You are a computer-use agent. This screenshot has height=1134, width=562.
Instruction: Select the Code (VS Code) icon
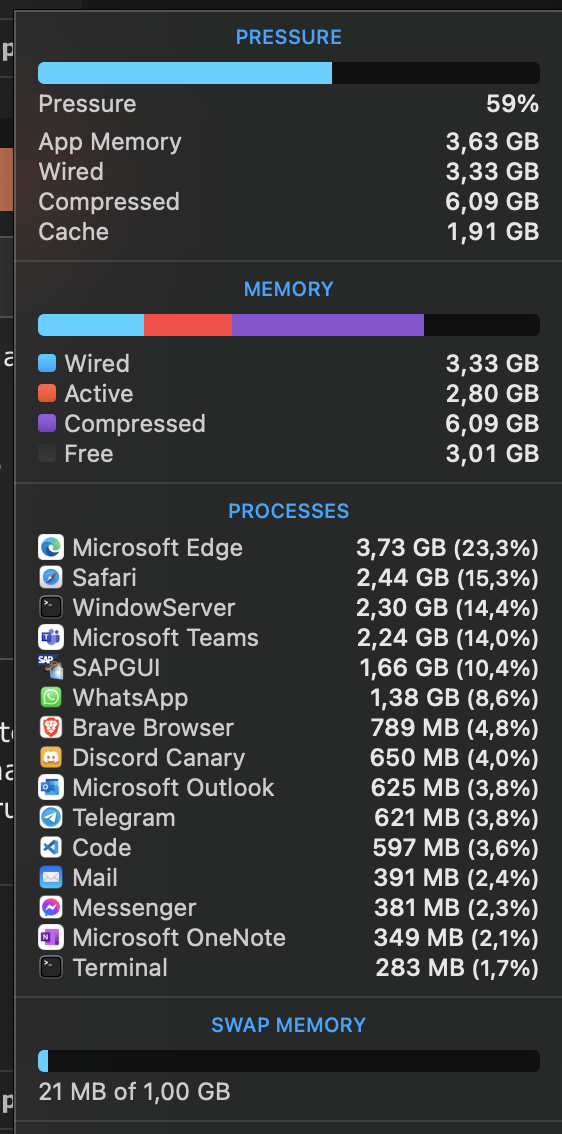(51, 847)
